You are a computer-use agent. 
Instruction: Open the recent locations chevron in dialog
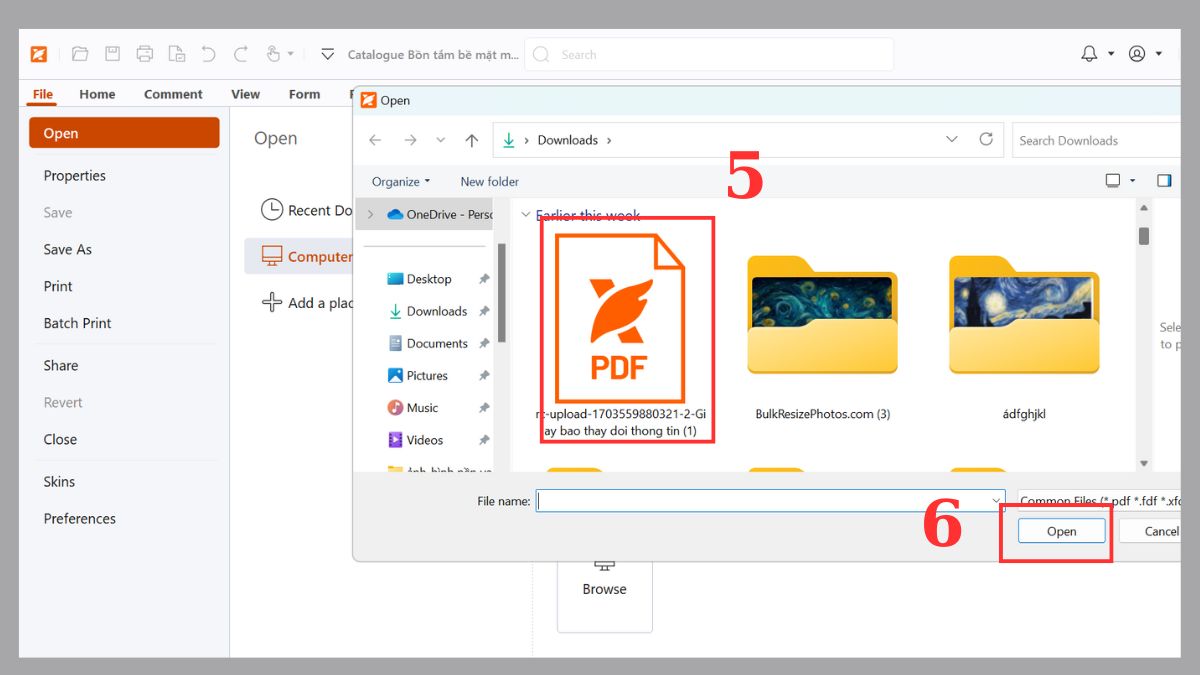click(441, 140)
